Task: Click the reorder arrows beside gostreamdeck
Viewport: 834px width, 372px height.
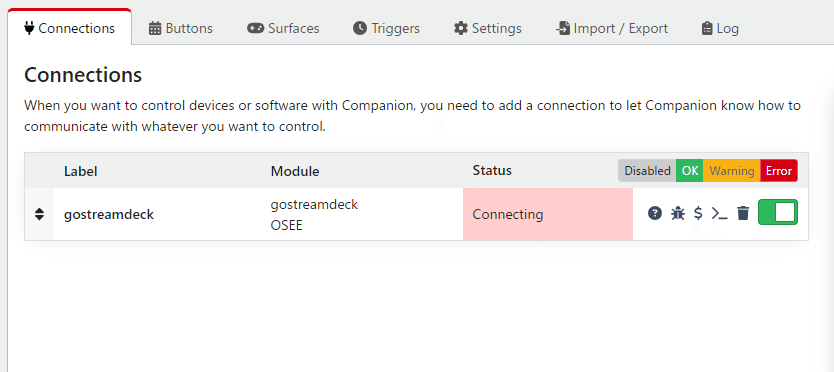Action: (39, 214)
